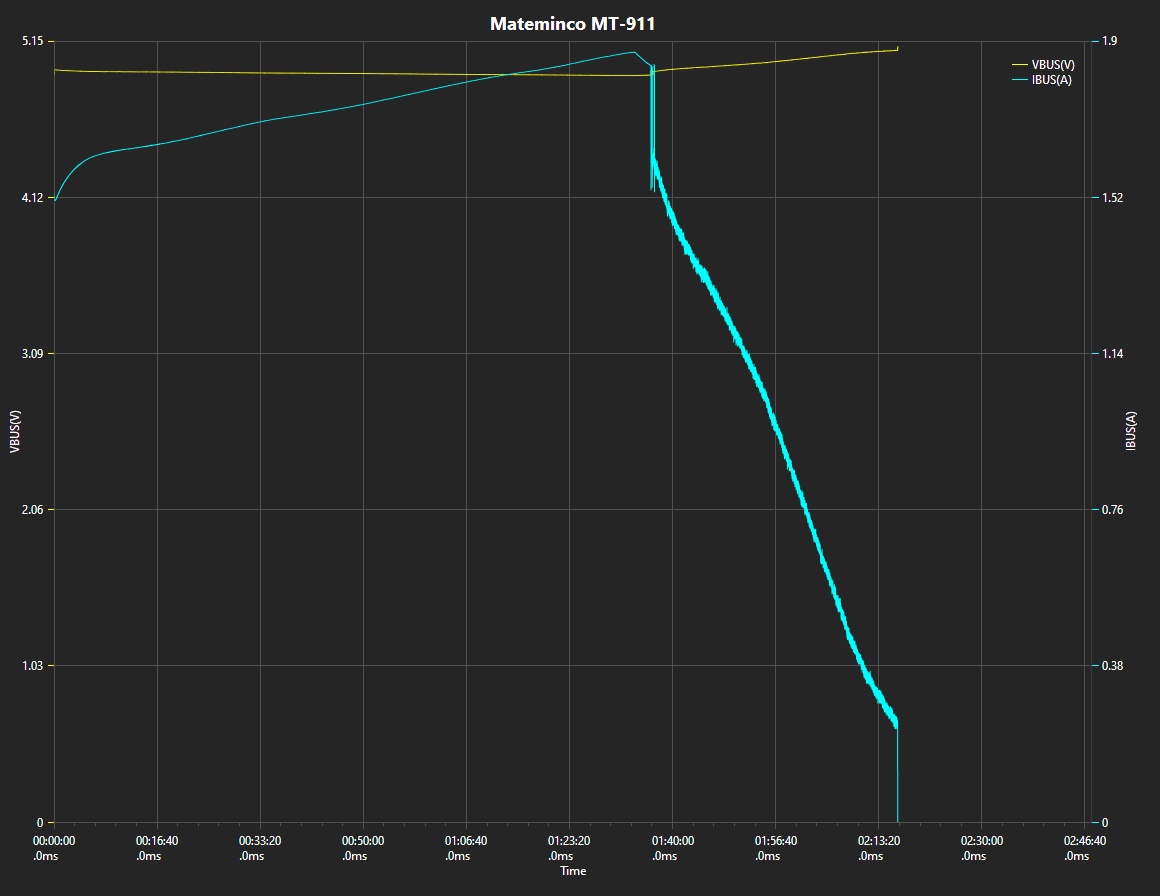Image resolution: width=1160 pixels, height=896 pixels.
Task: Click the final IBUS vertical drop to zero
Action: point(897,773)
